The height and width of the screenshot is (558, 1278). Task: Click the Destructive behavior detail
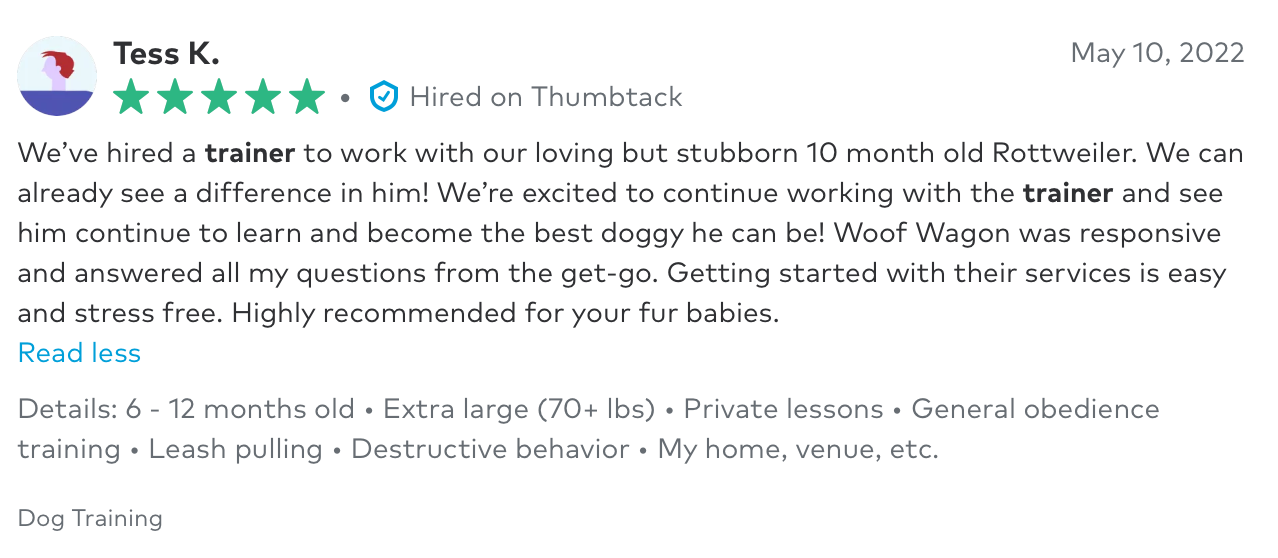click(490, 449)
